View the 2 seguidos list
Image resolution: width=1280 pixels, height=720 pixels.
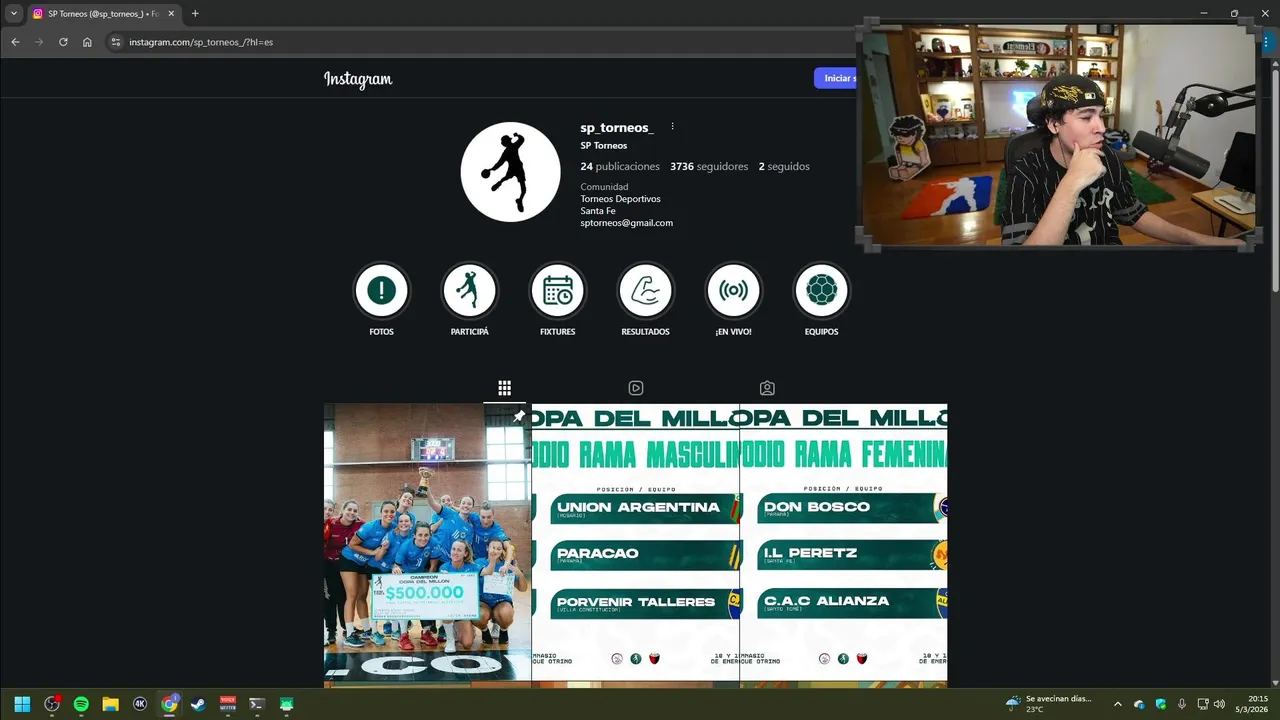[x=784, y=167]
